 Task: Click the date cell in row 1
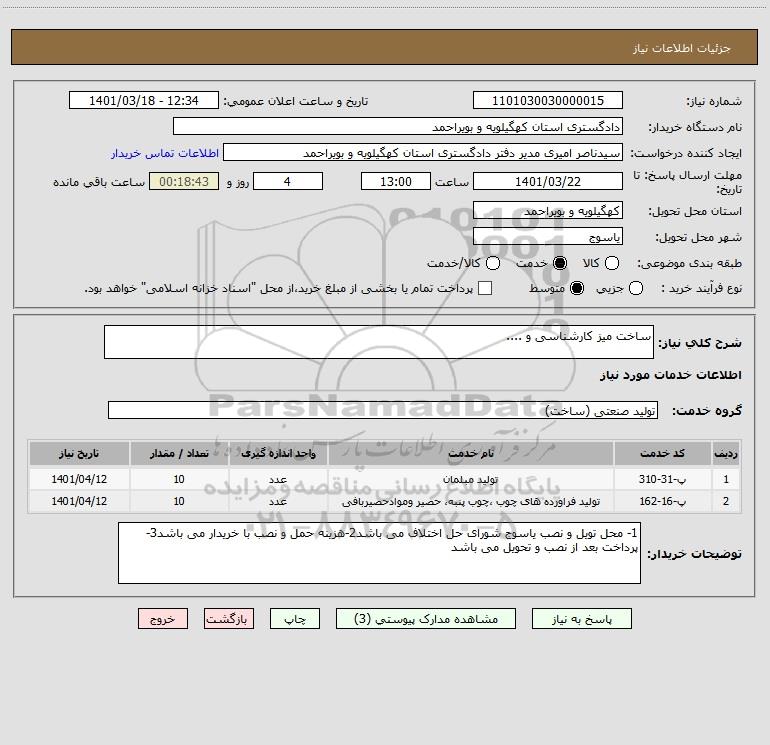pyautogui.click(x=79, y=479)
